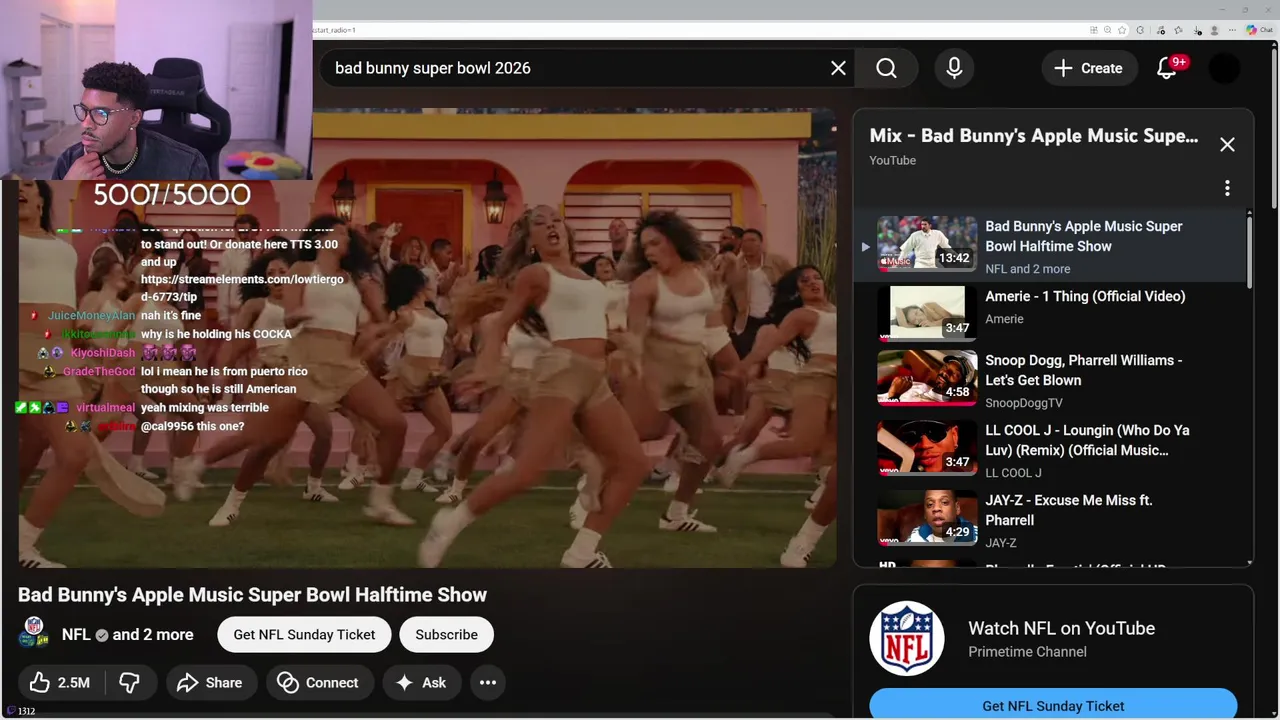This screenshot has height=720, width=1280.
Task: Open Edge downloads icon
Action: click(x=1197, y=30)
